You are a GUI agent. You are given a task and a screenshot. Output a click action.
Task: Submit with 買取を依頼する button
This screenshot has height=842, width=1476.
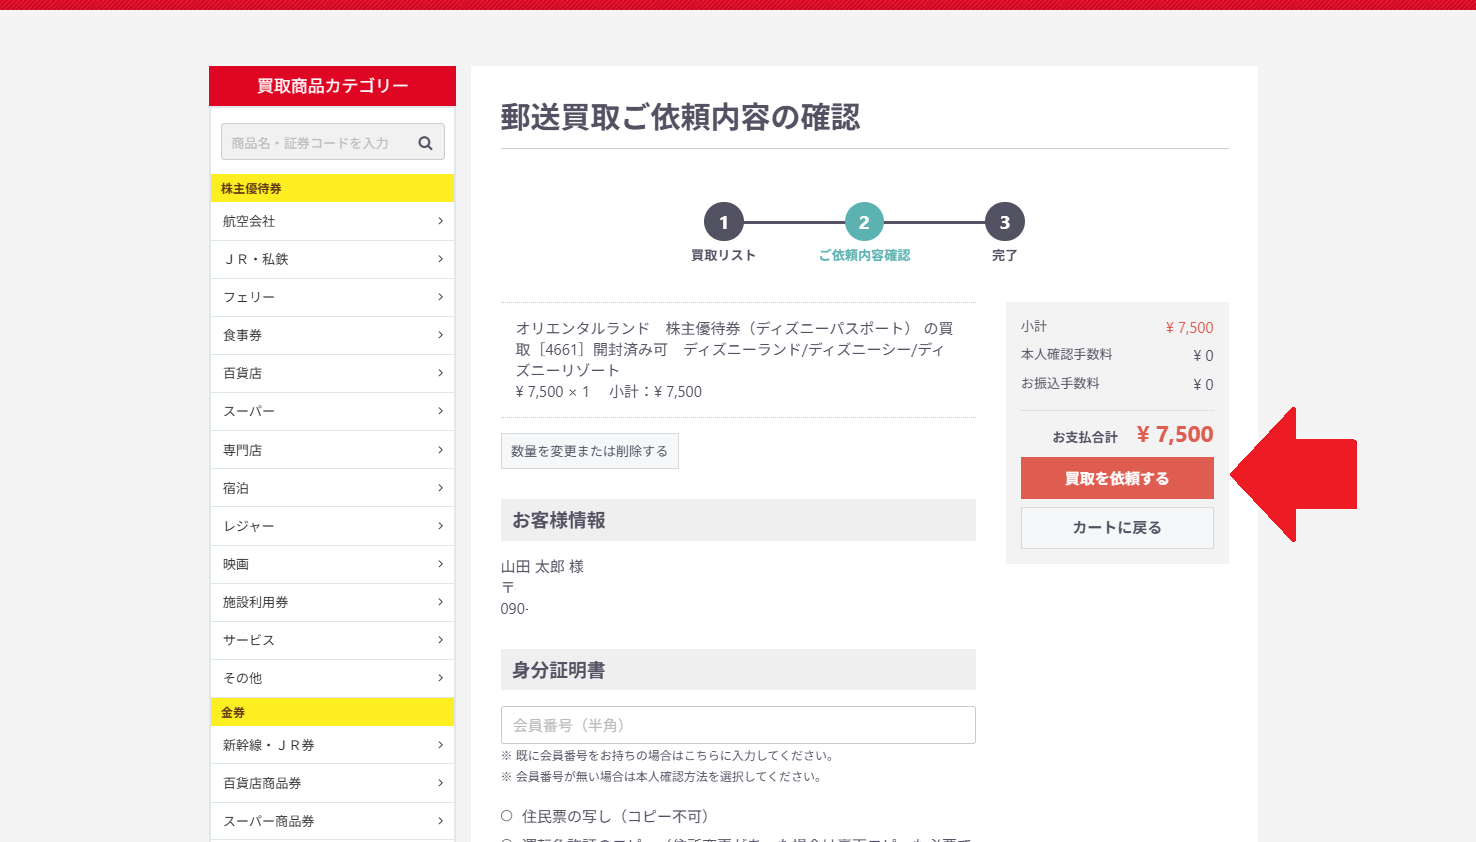[x=1117, y=478]
